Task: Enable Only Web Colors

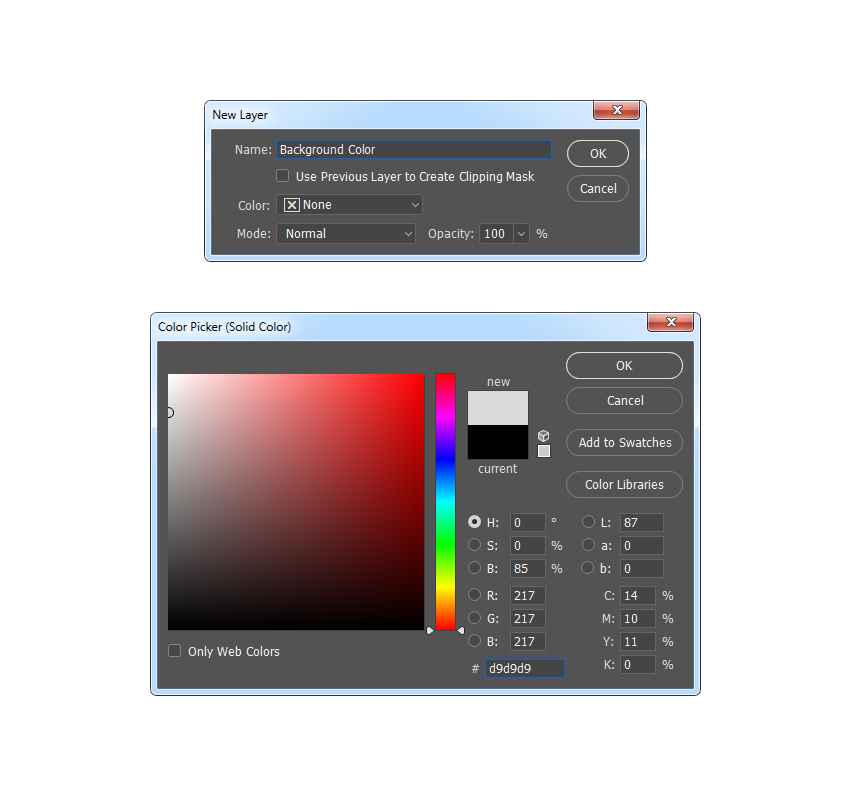Action: coord(175,651)
